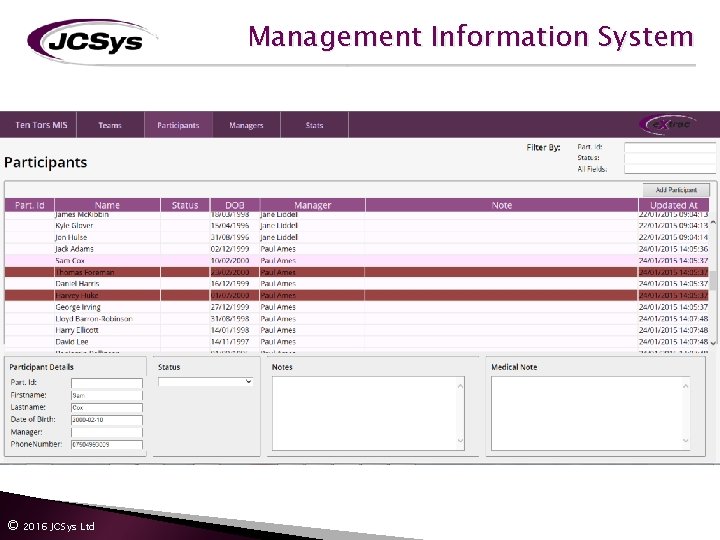Click Medical Note scroll up arrow

[685, 386]
